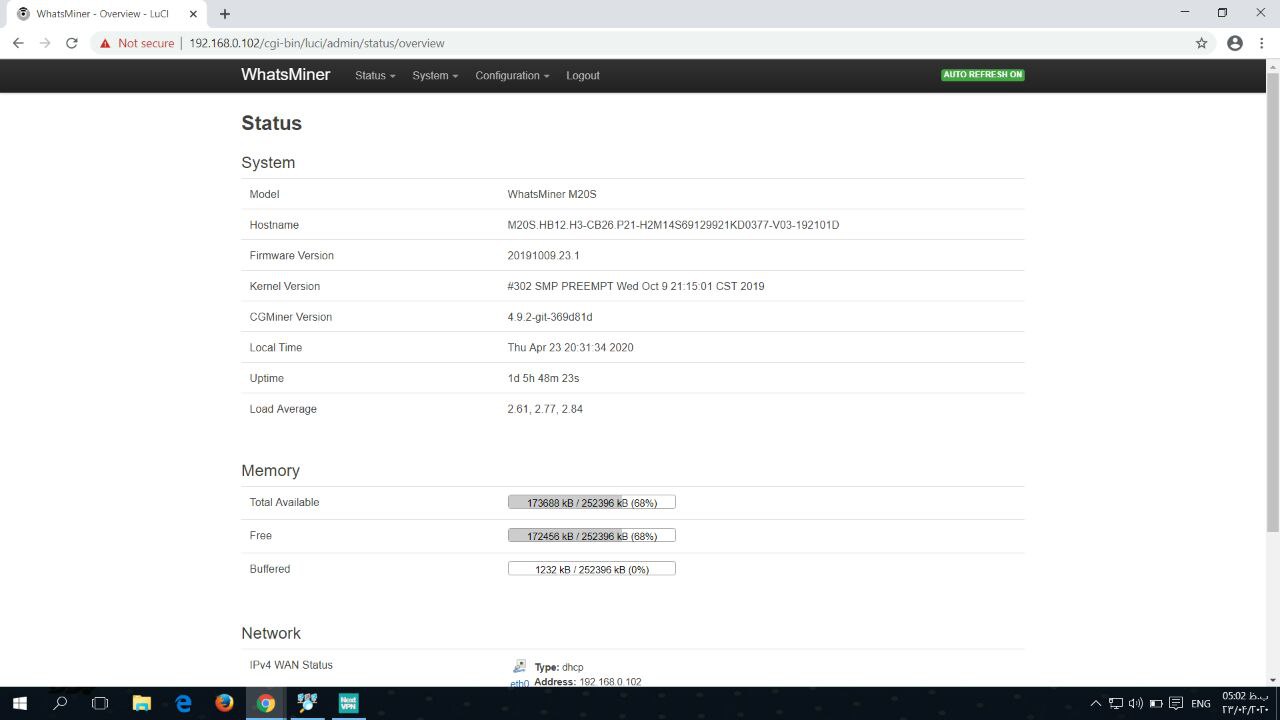Click the Not secure warning icon

coord(105,43)
